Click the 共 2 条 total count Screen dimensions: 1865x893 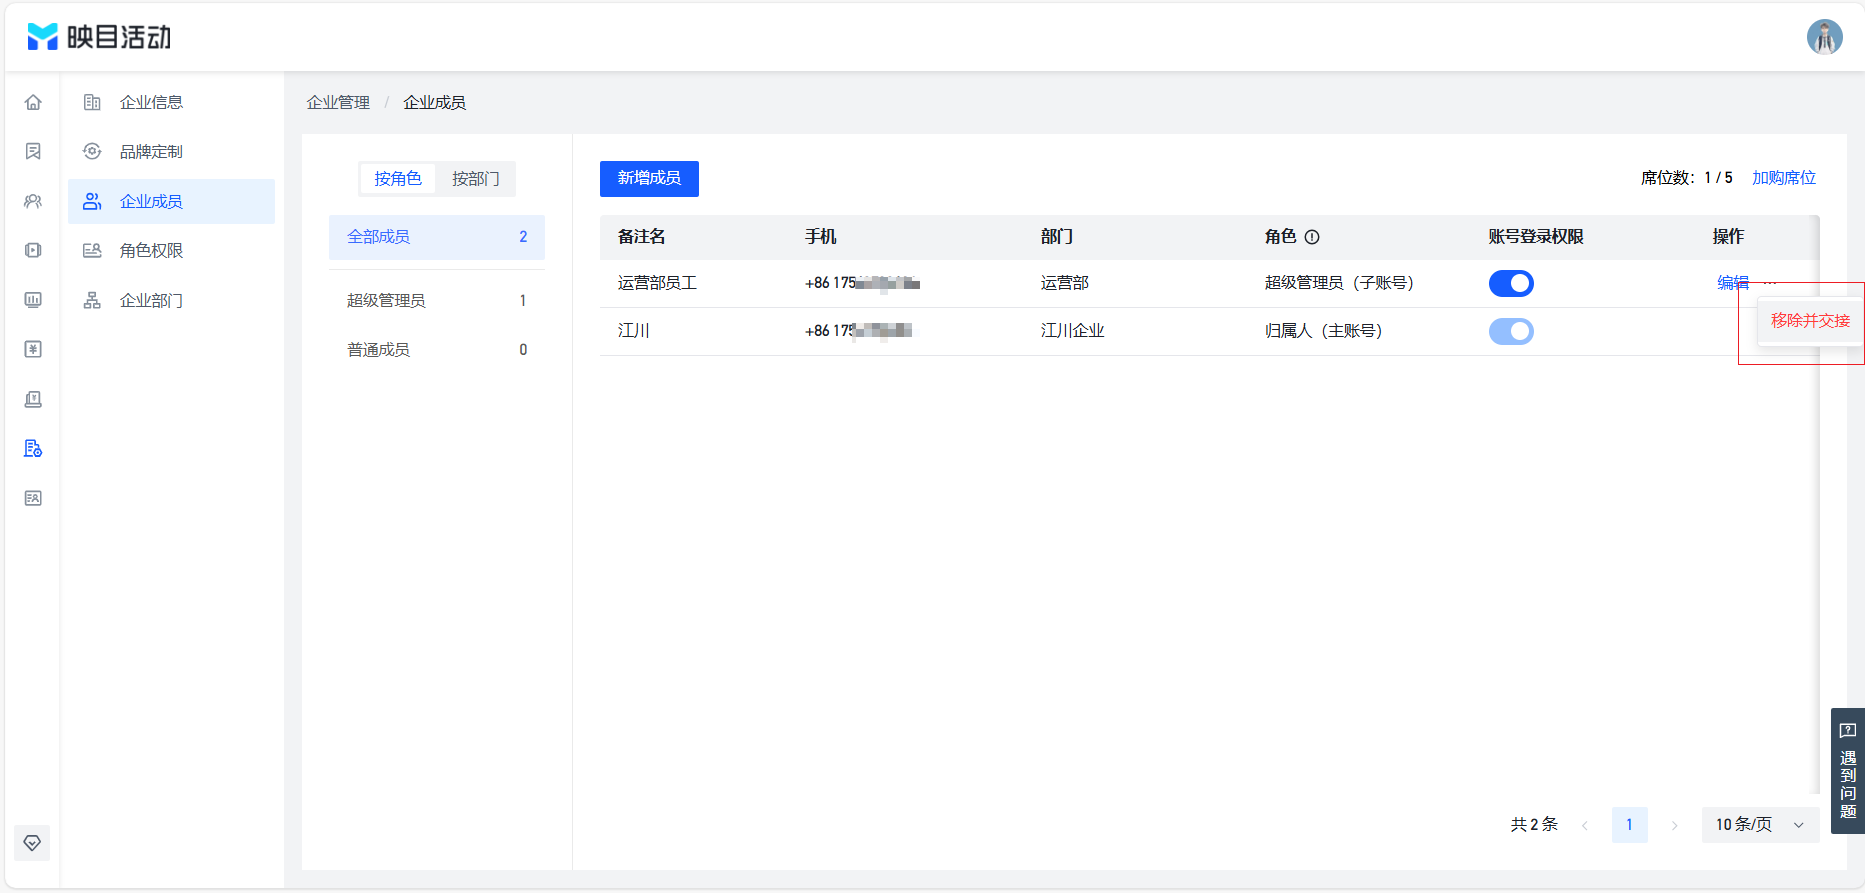click(1534, 825)
